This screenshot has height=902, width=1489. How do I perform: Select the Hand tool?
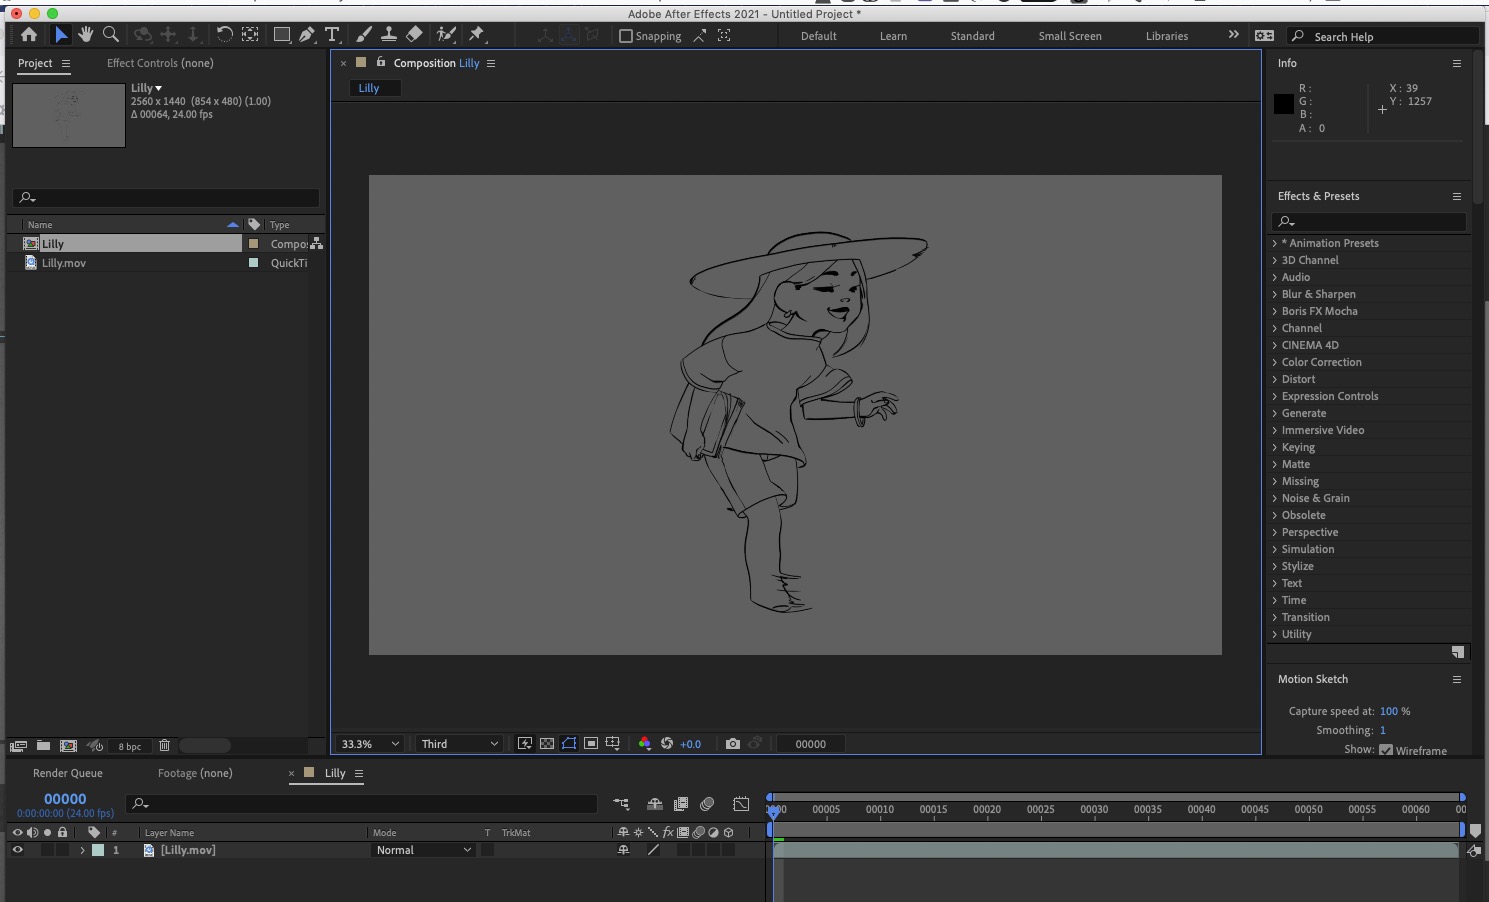pos(86,35)
